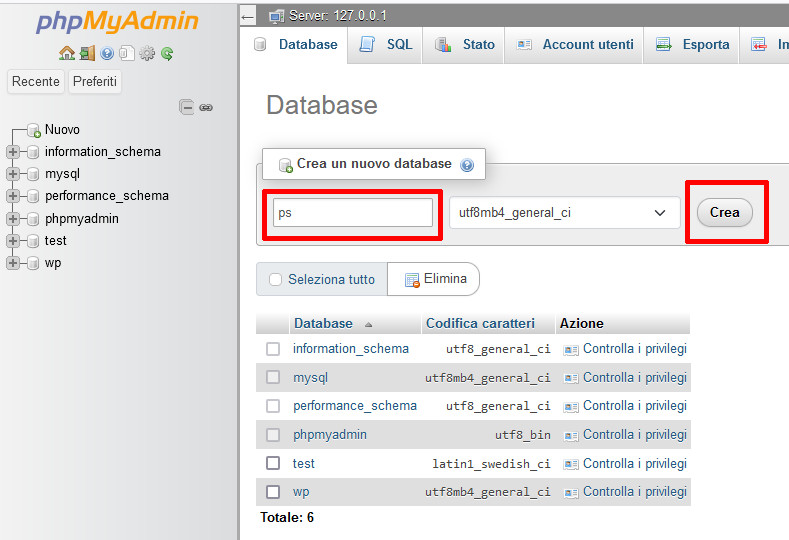Screen dimensions: 789x540
Task: Click the privileges icon in the performance_schema row
Action: (x=571, y=407)
